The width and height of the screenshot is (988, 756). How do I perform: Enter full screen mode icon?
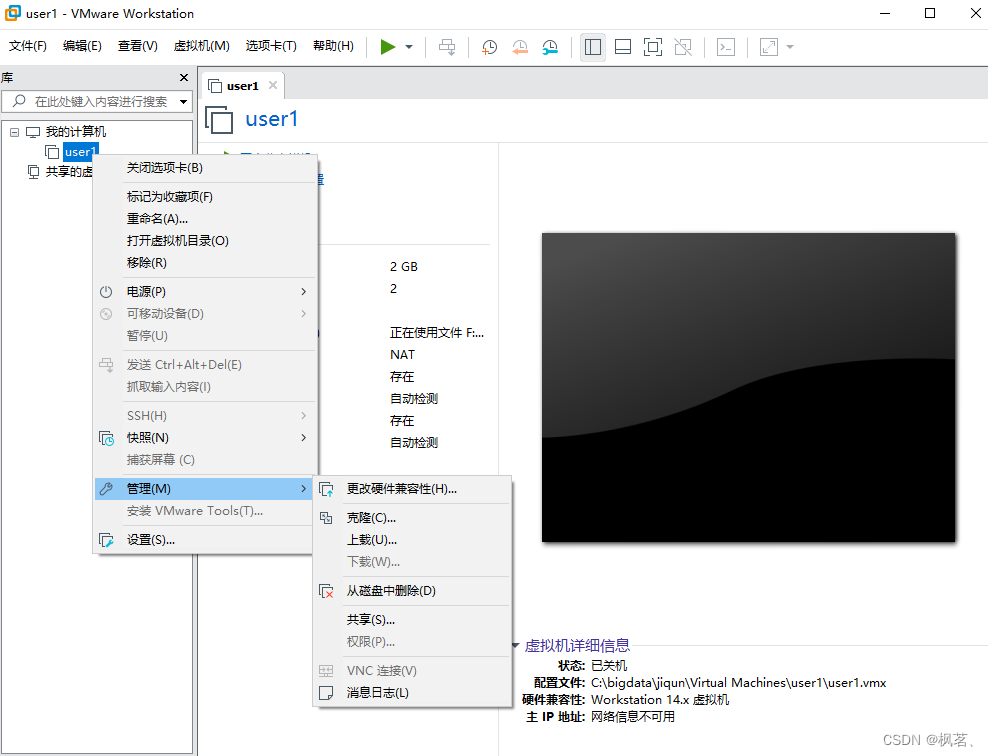click(x=653, y=47)
